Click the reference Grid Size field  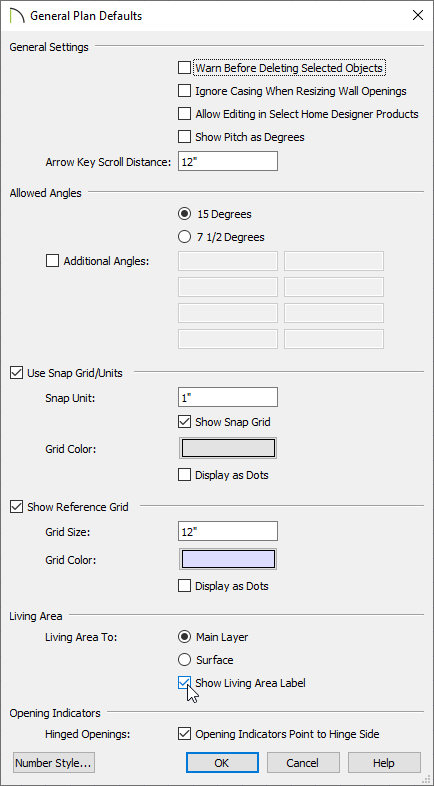tap(228, 531)
